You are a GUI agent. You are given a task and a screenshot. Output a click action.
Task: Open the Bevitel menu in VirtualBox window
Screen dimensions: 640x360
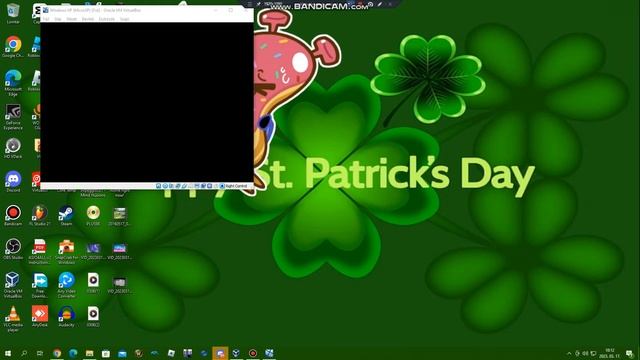point(88,19)
